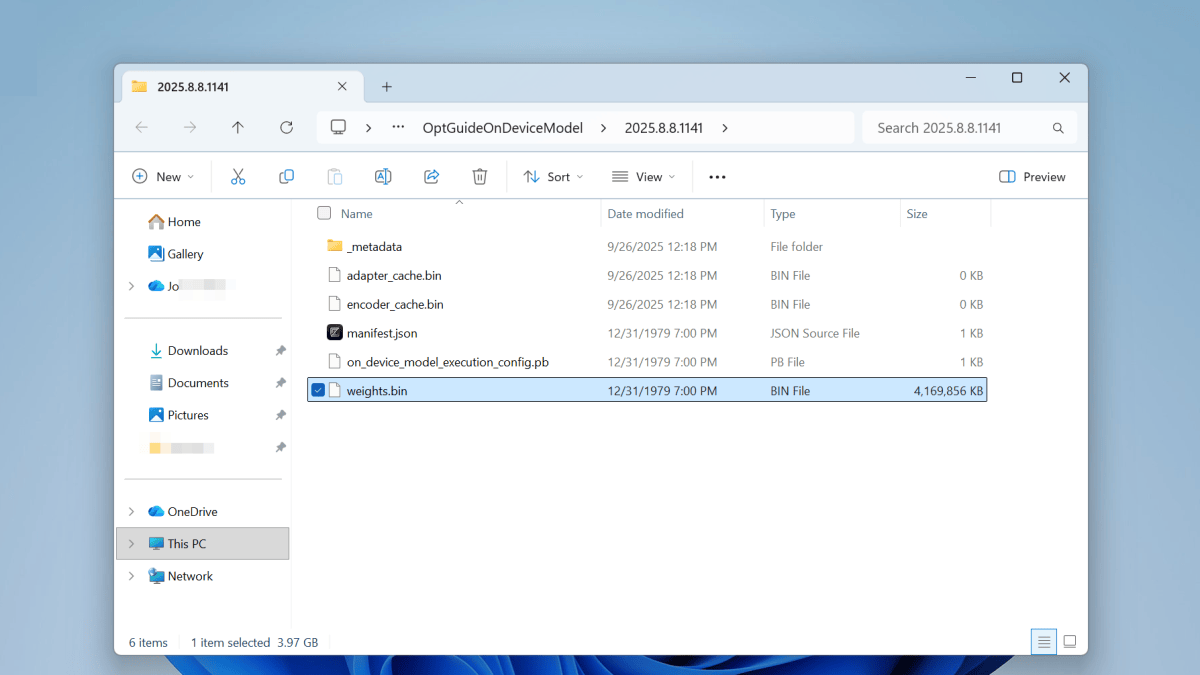Switch to large thumbnails view in status bar
This screenshot has height=675, width=1200.
[1070, 642]
